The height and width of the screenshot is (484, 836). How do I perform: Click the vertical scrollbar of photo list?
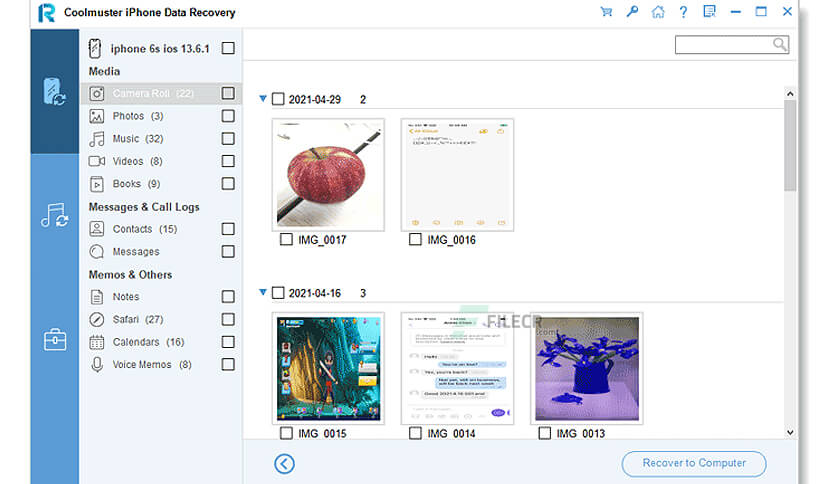[790, 150]
